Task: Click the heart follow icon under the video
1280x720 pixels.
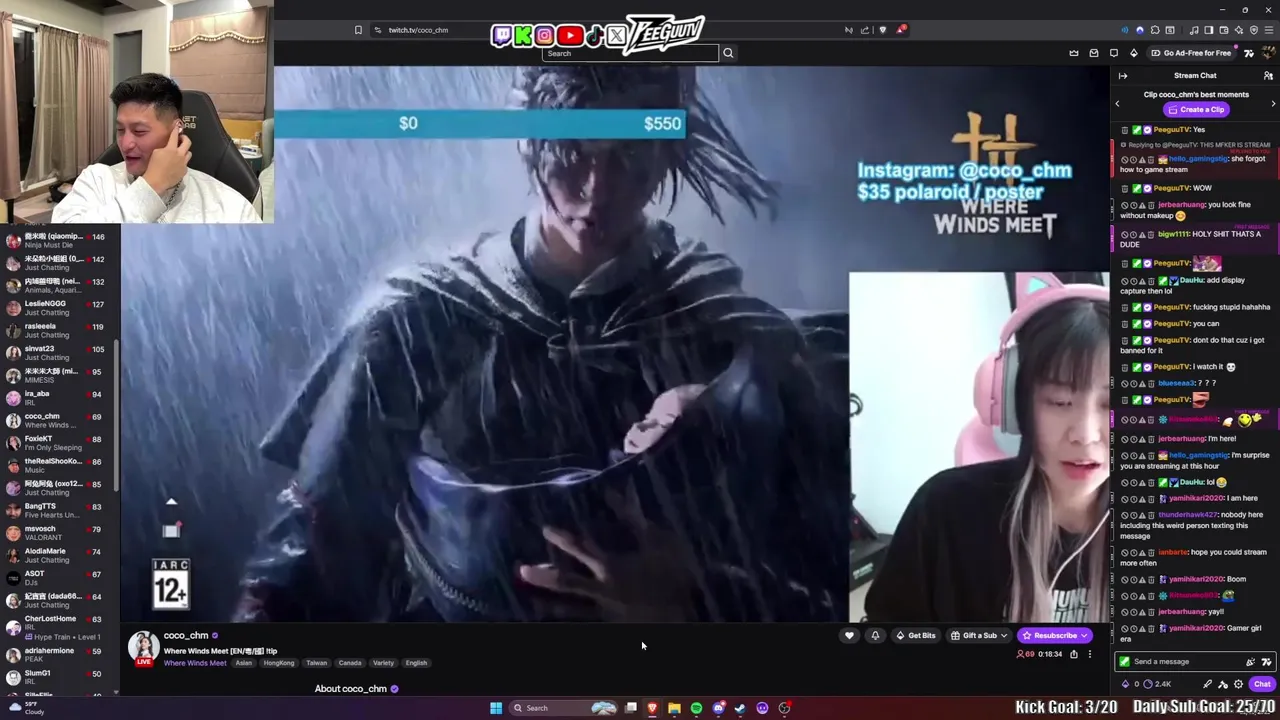Action: [849, 635]
